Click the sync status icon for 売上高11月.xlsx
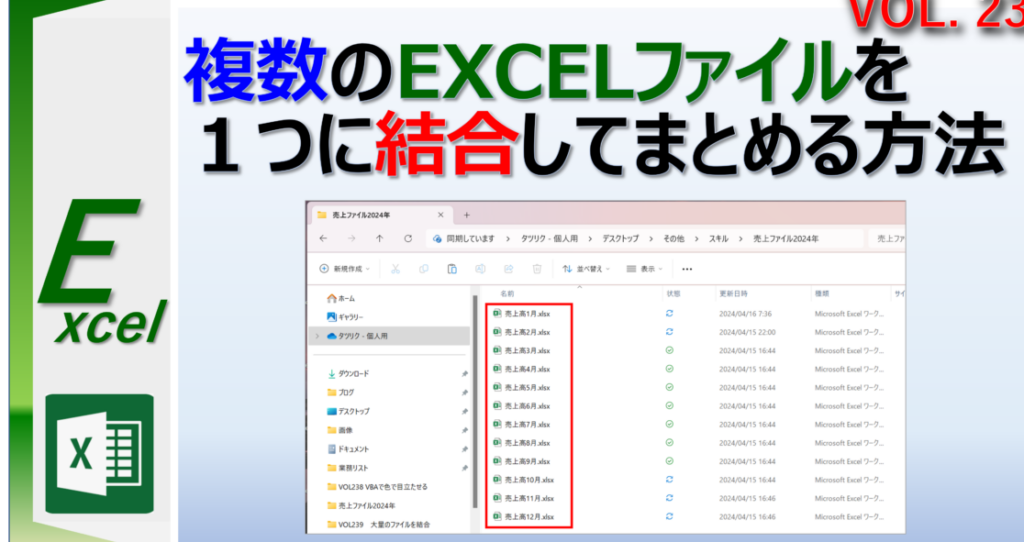 [669, 498]
